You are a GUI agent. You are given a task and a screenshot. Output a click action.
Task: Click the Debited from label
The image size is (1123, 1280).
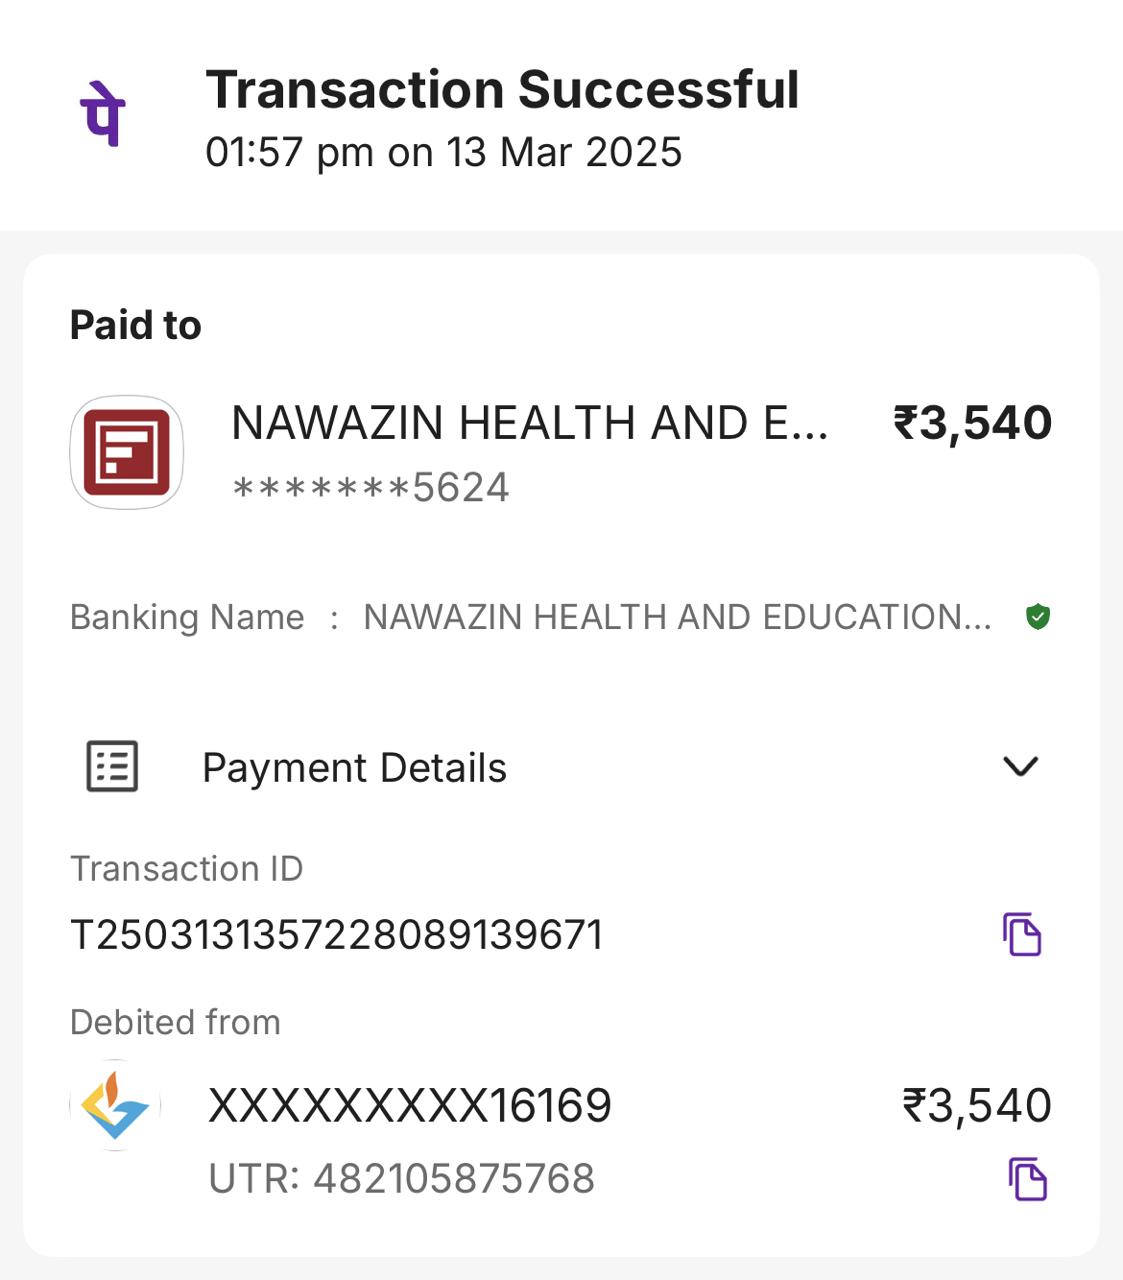[x=175, y=1022]
